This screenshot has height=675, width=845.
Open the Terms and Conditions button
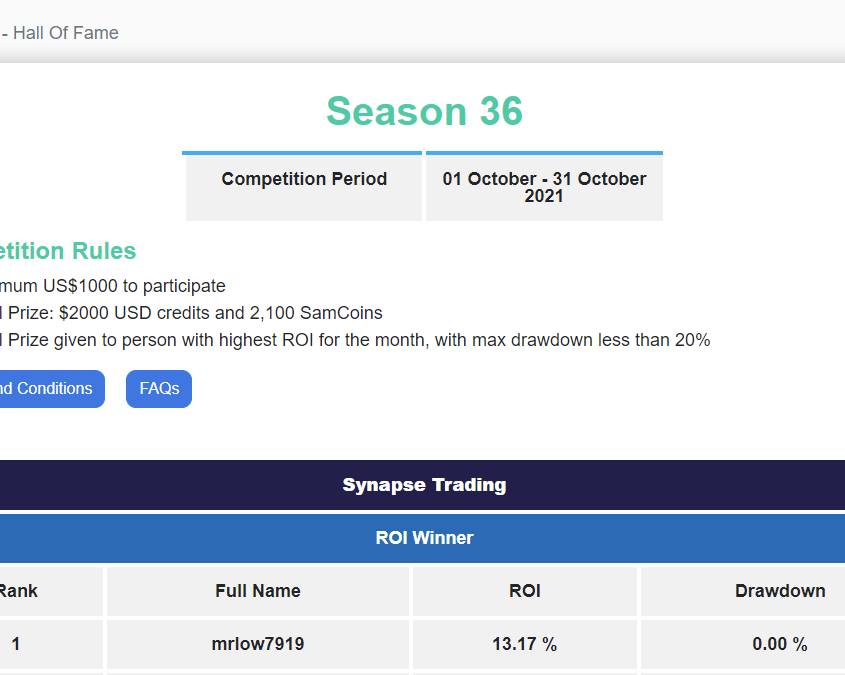click(x=48, y=389)
